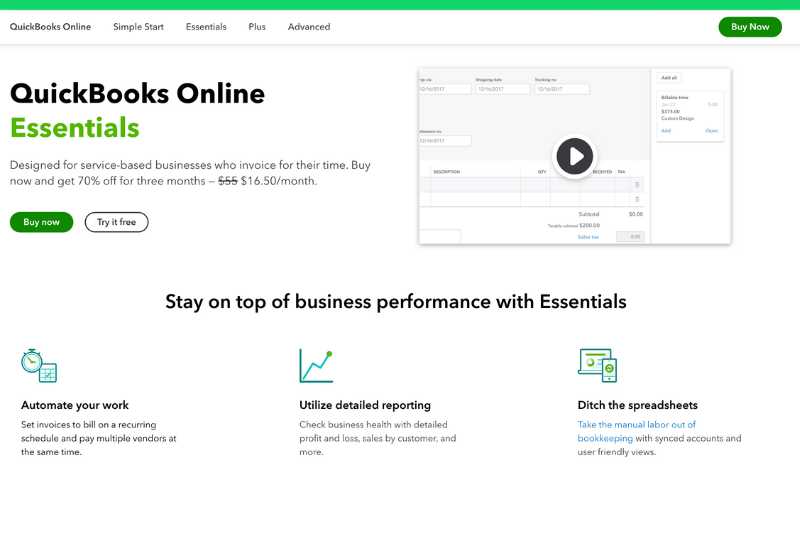800x533 pixels.
Task: Click the recurring invoices description text
Action: pyautogui.click(x=98, y=438)
